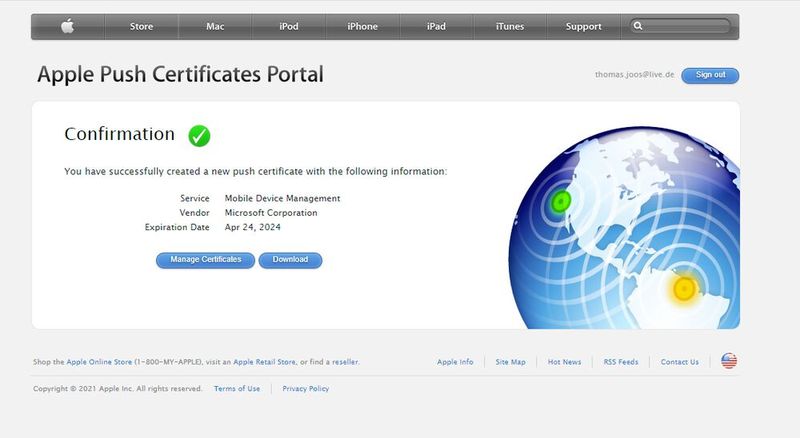The height and width of the screenshot is (438, 800).
Task: Download the push certificate
Action: 290,260
